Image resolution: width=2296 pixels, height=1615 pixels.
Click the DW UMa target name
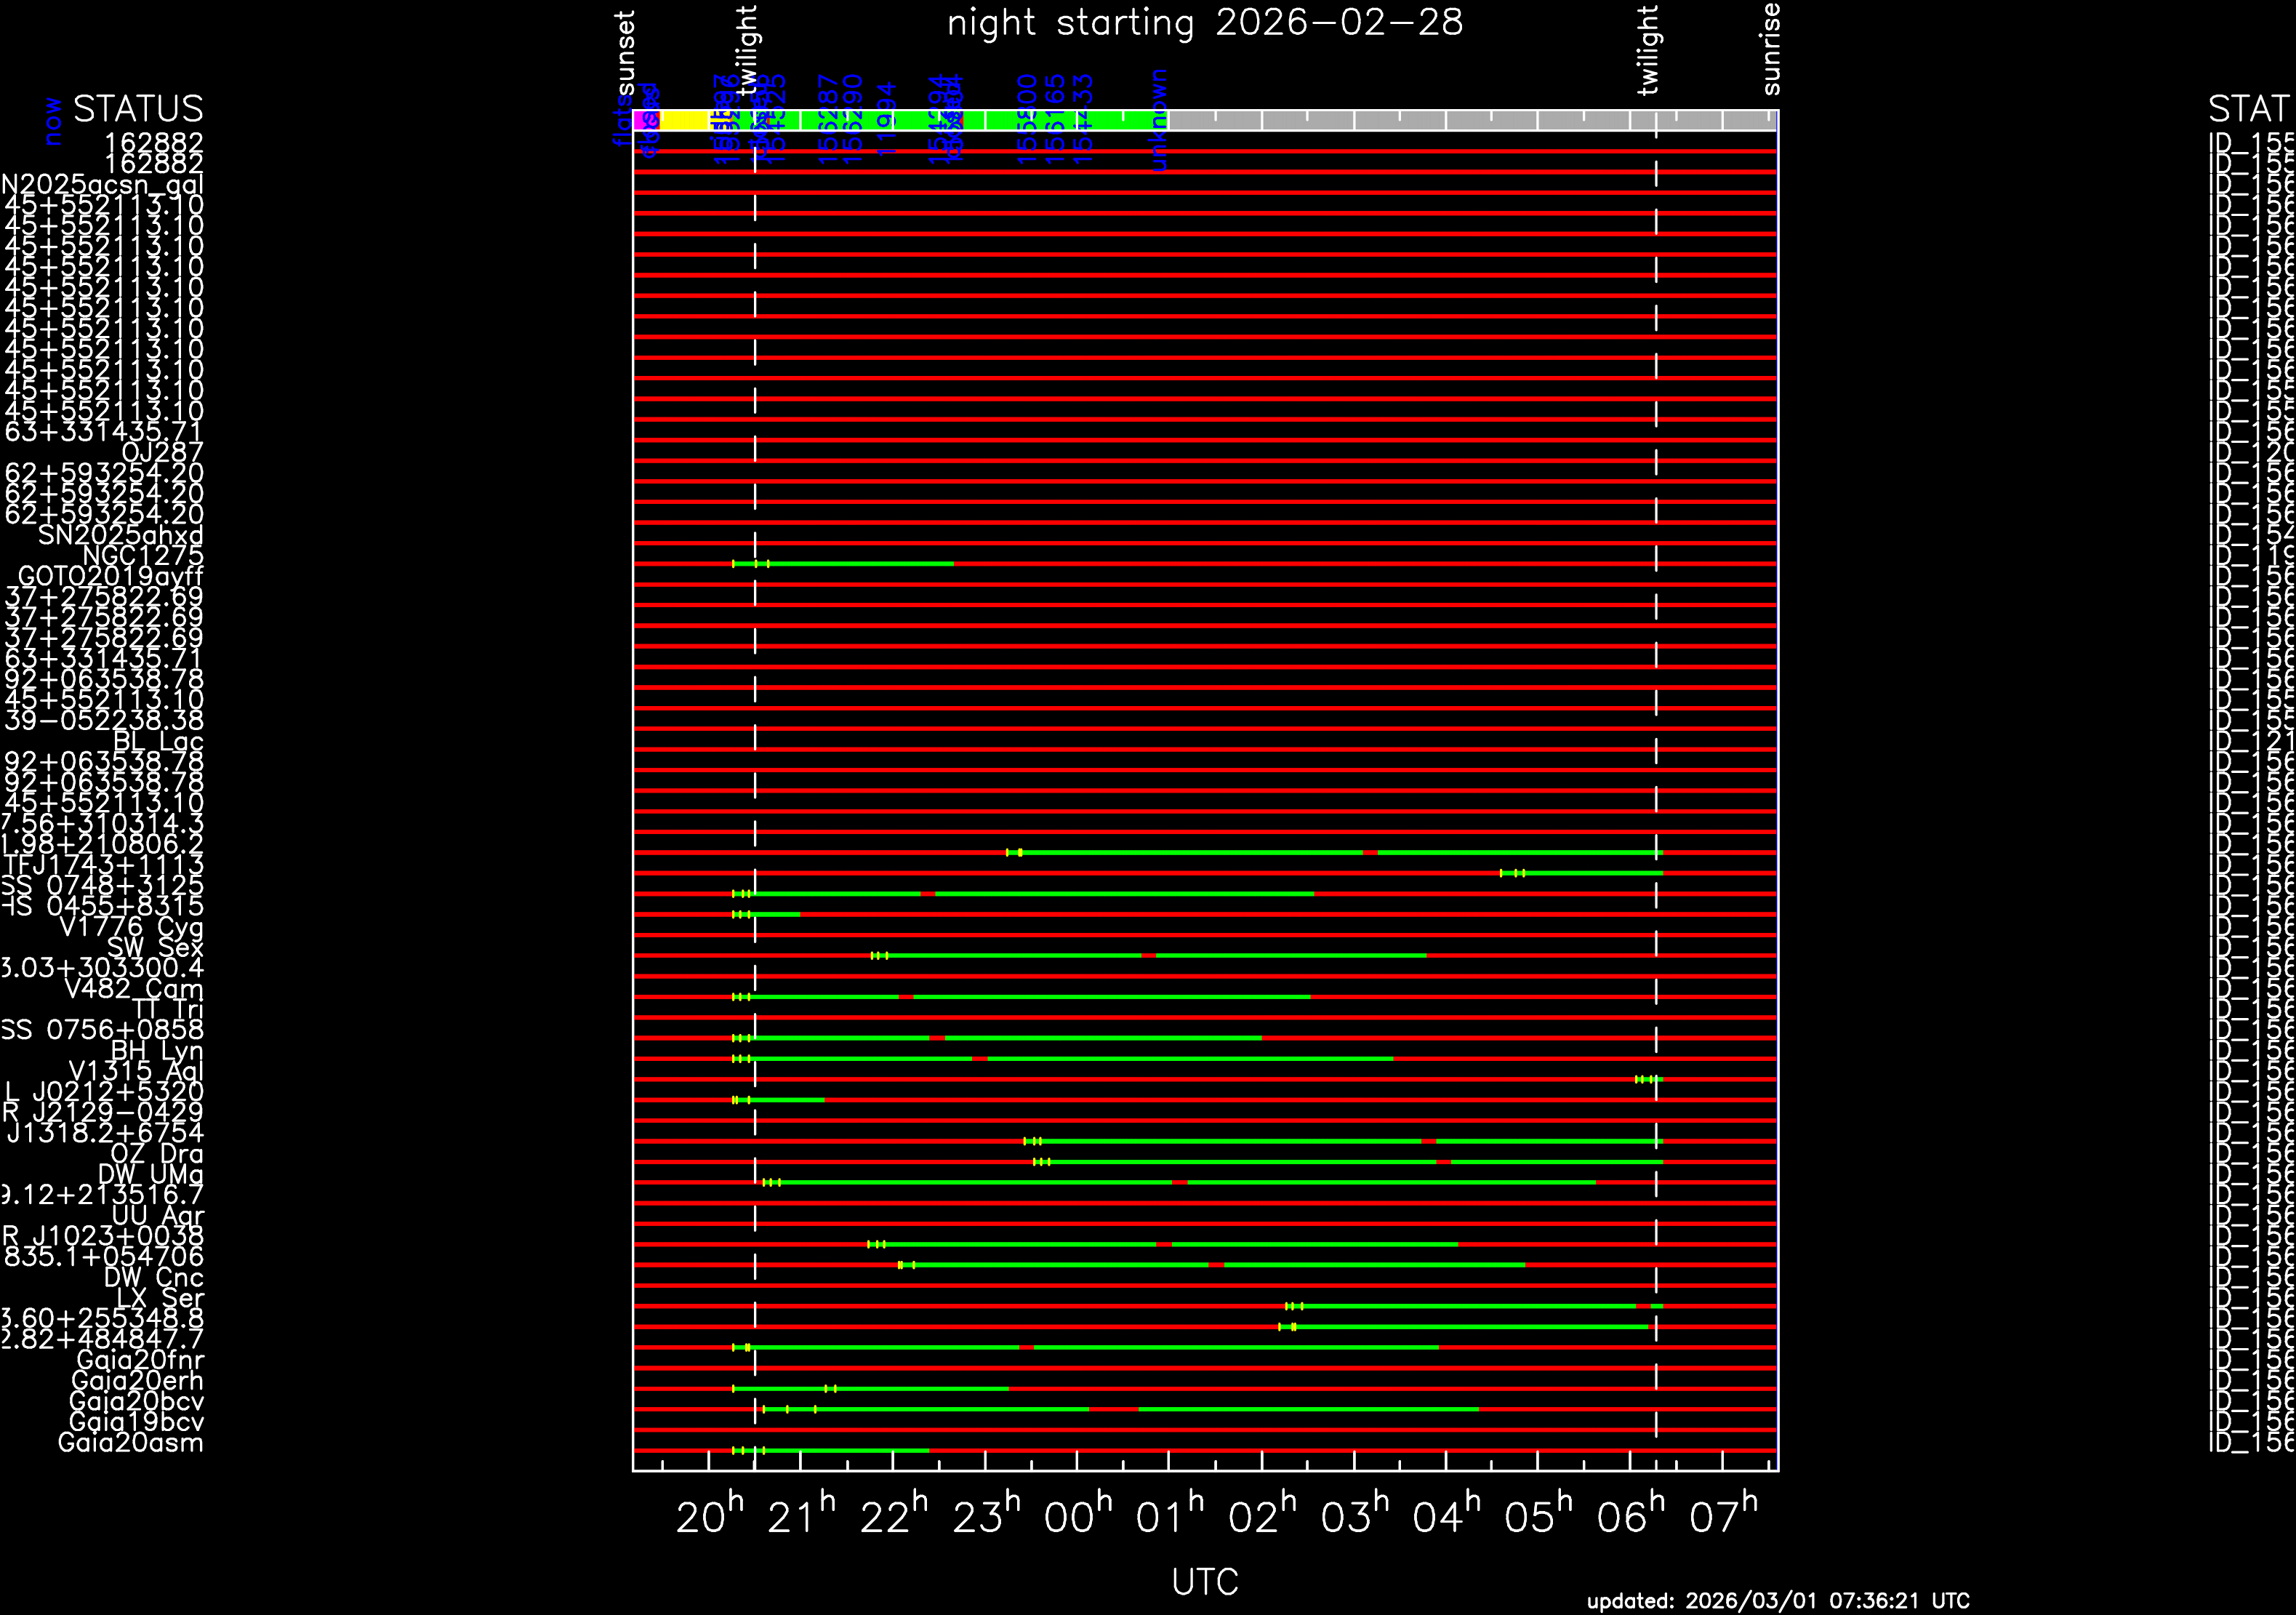coord(151,1174)
